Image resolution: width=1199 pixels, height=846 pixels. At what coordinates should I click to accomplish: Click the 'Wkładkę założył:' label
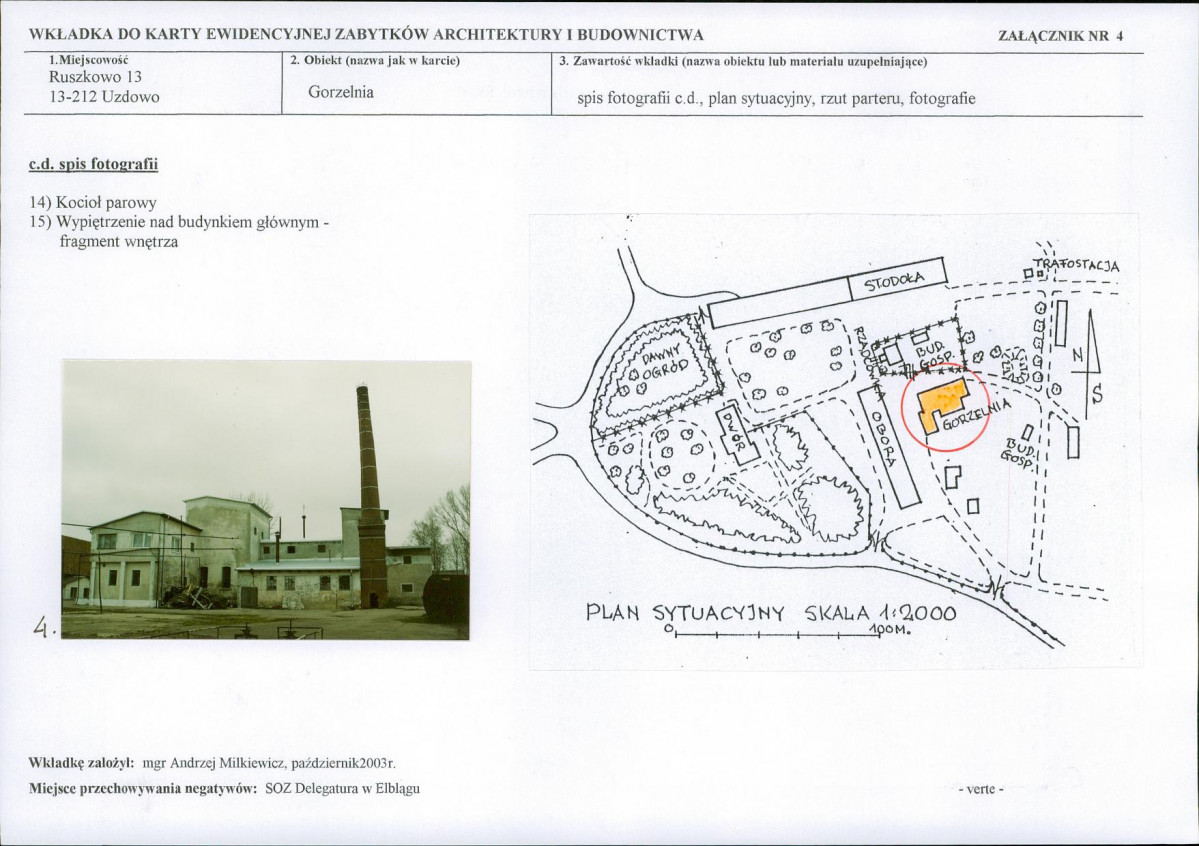[81, 763]
